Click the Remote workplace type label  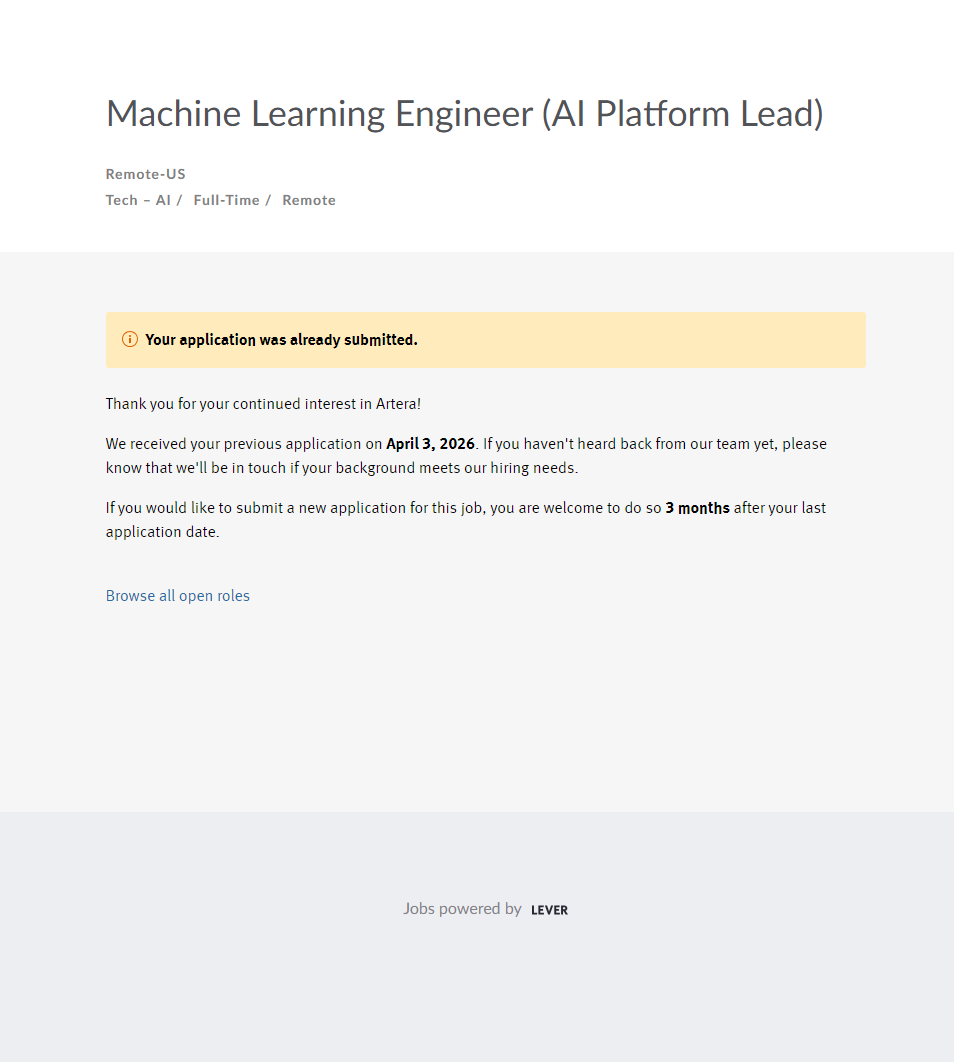point(309,200)
